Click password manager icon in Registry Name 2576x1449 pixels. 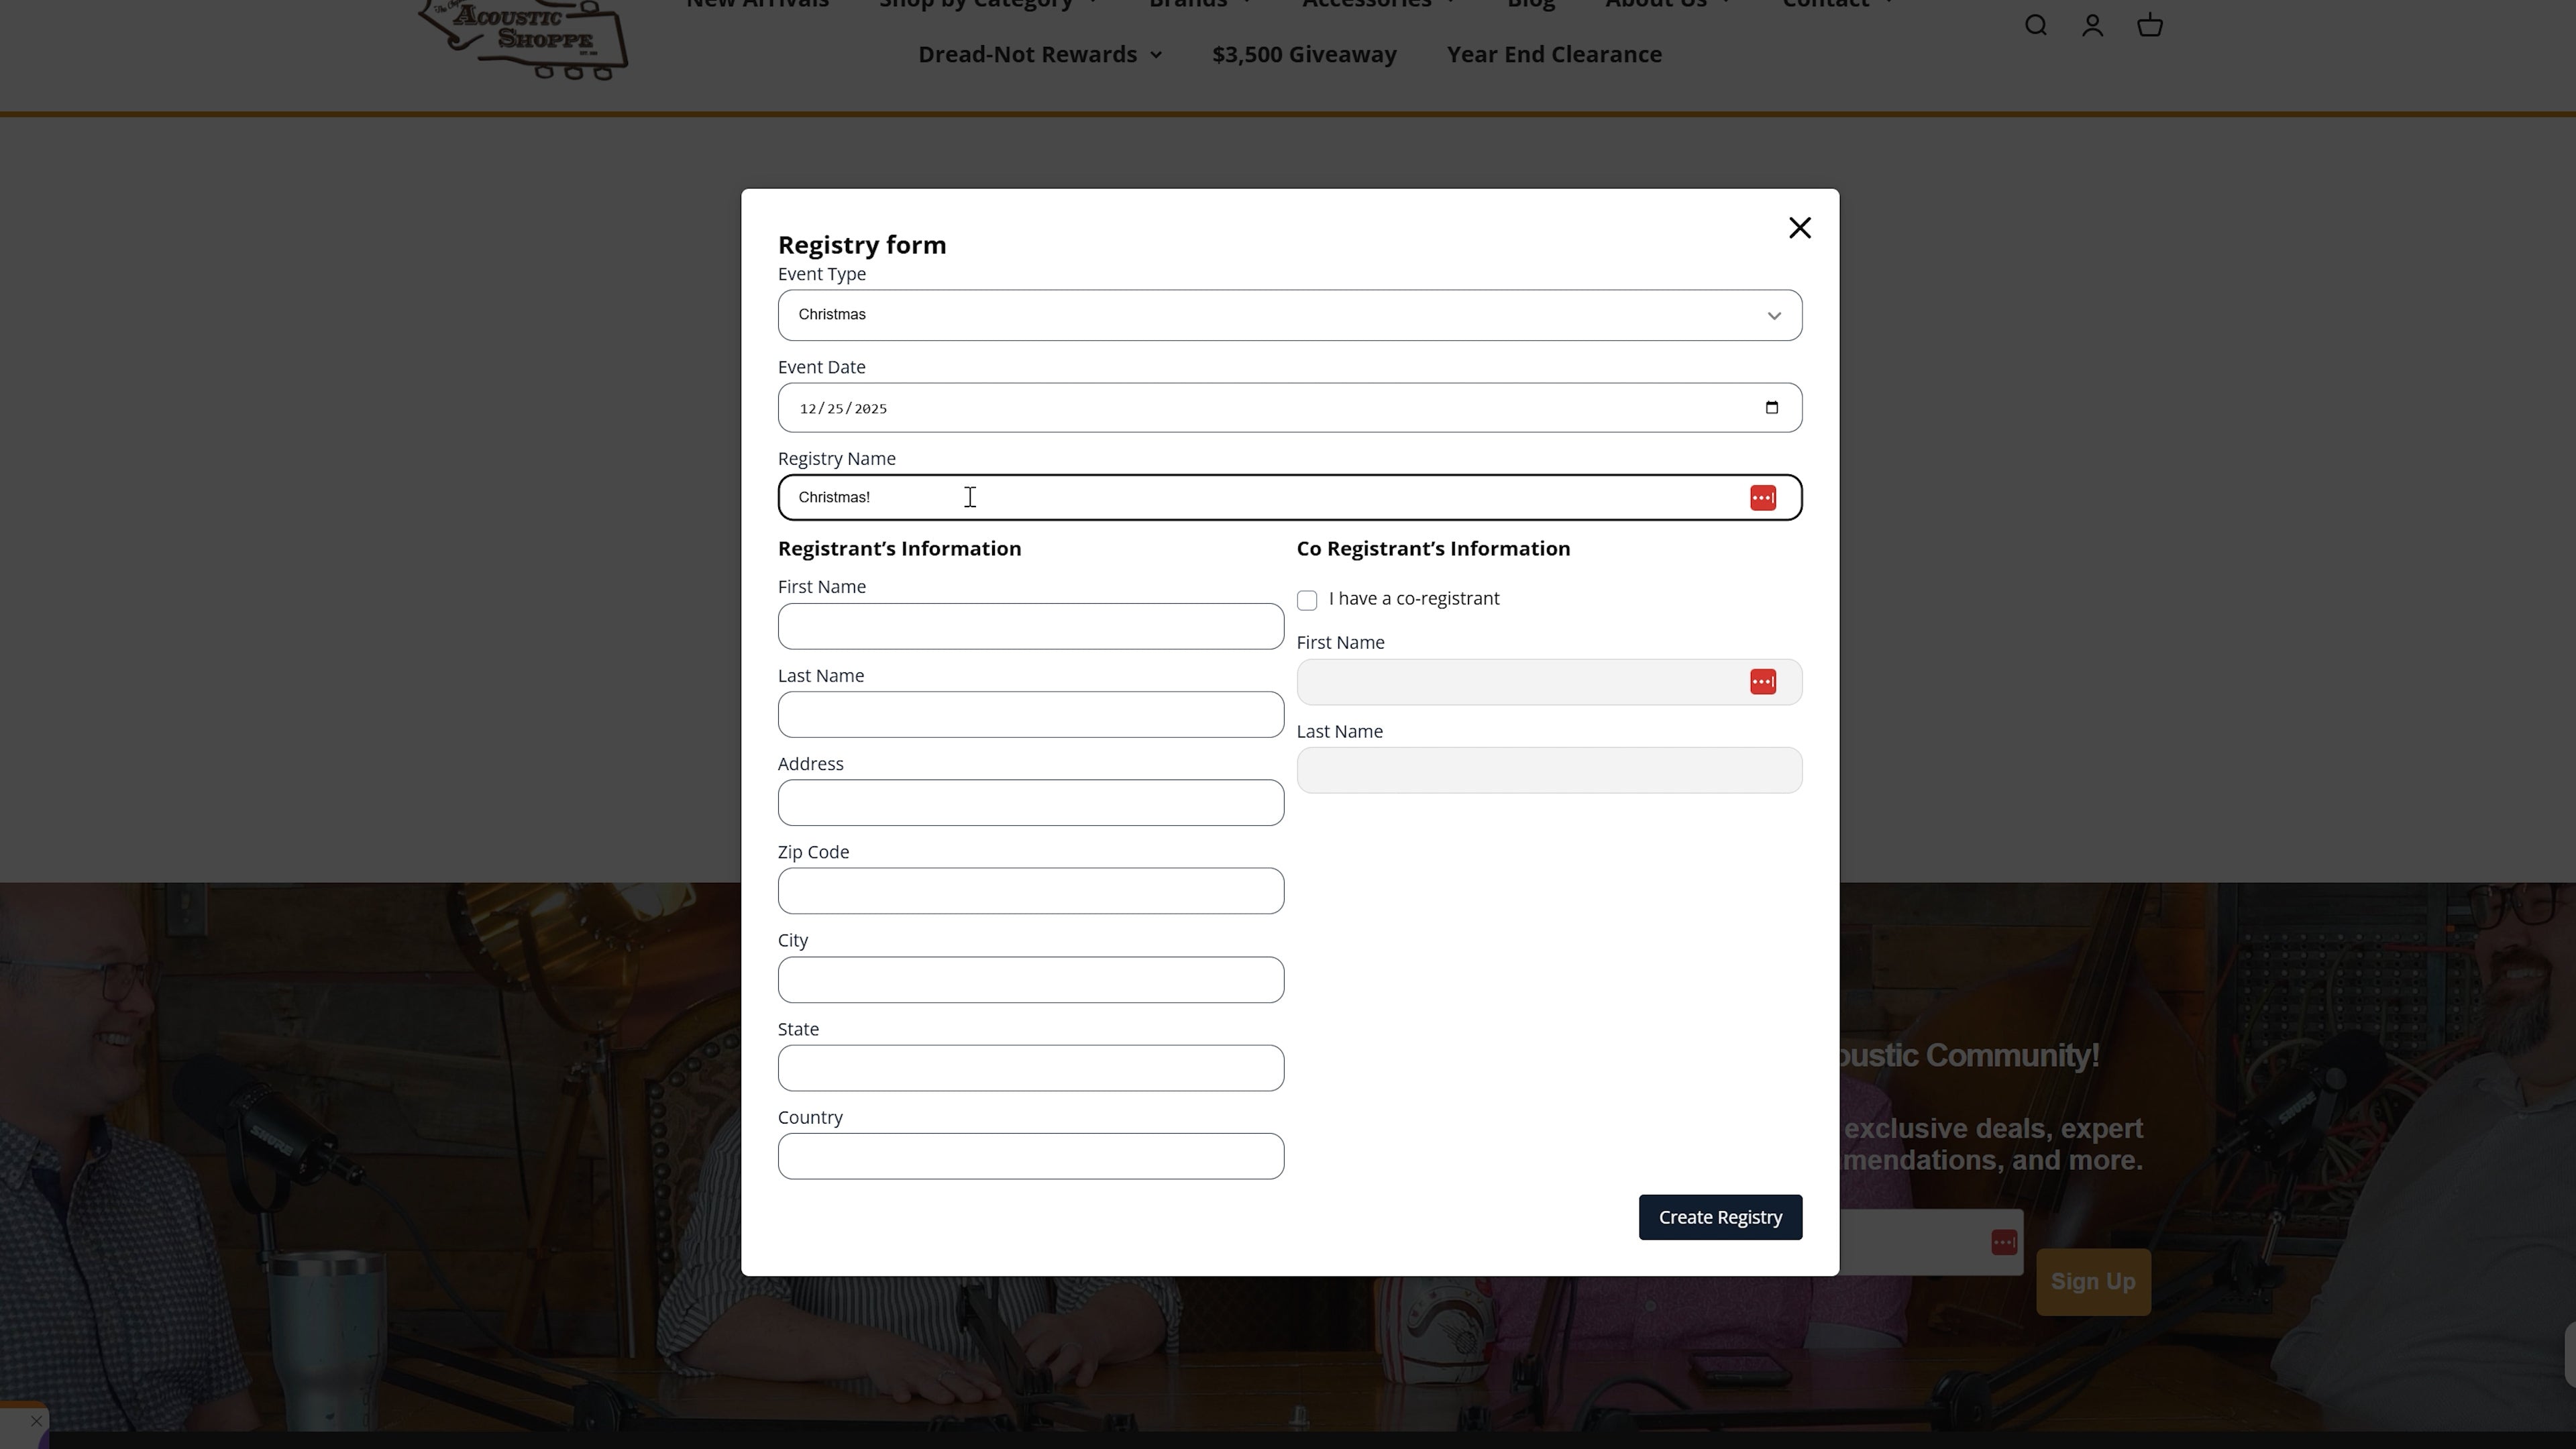1762,497
